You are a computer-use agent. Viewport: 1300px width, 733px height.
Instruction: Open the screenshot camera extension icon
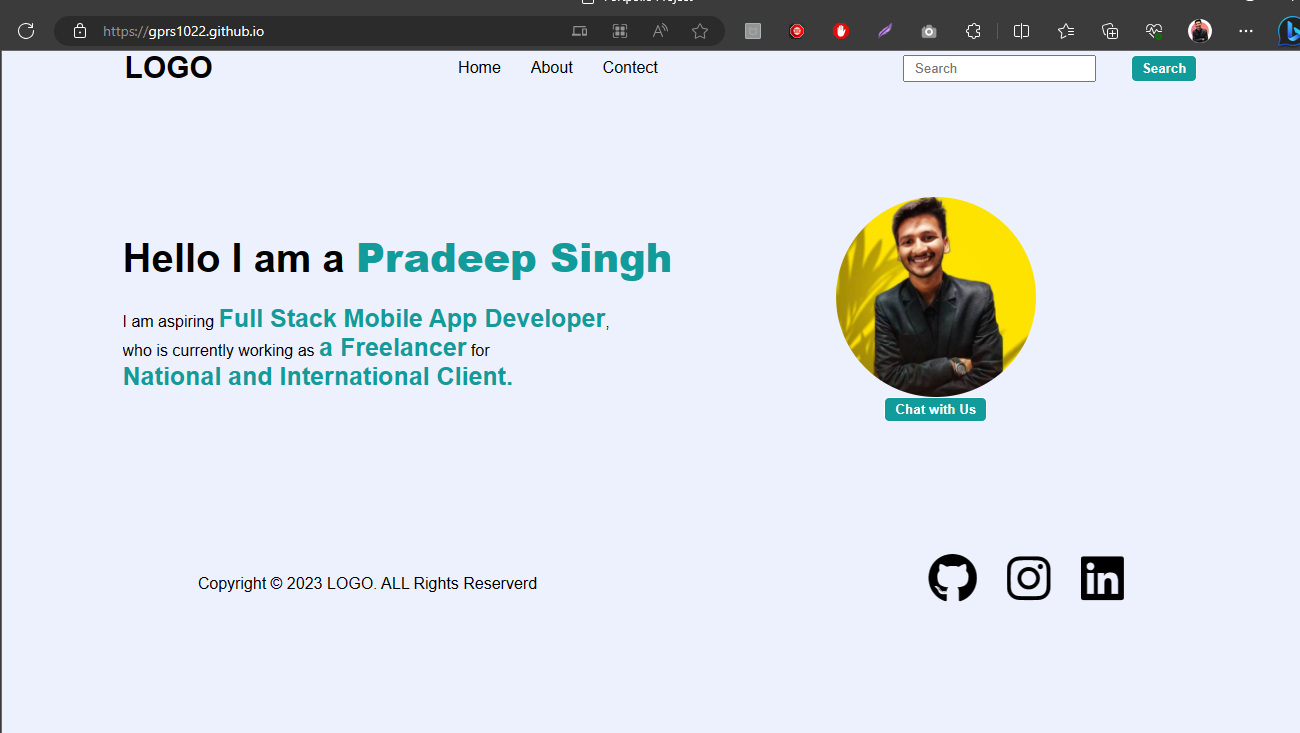[928, 31]
